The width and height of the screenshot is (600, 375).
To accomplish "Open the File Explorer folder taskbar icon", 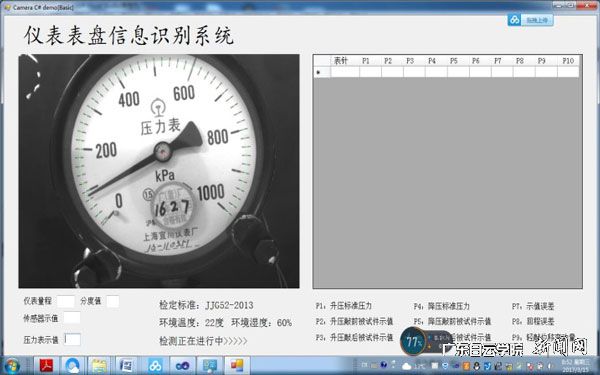I will (x=99, y=366).
